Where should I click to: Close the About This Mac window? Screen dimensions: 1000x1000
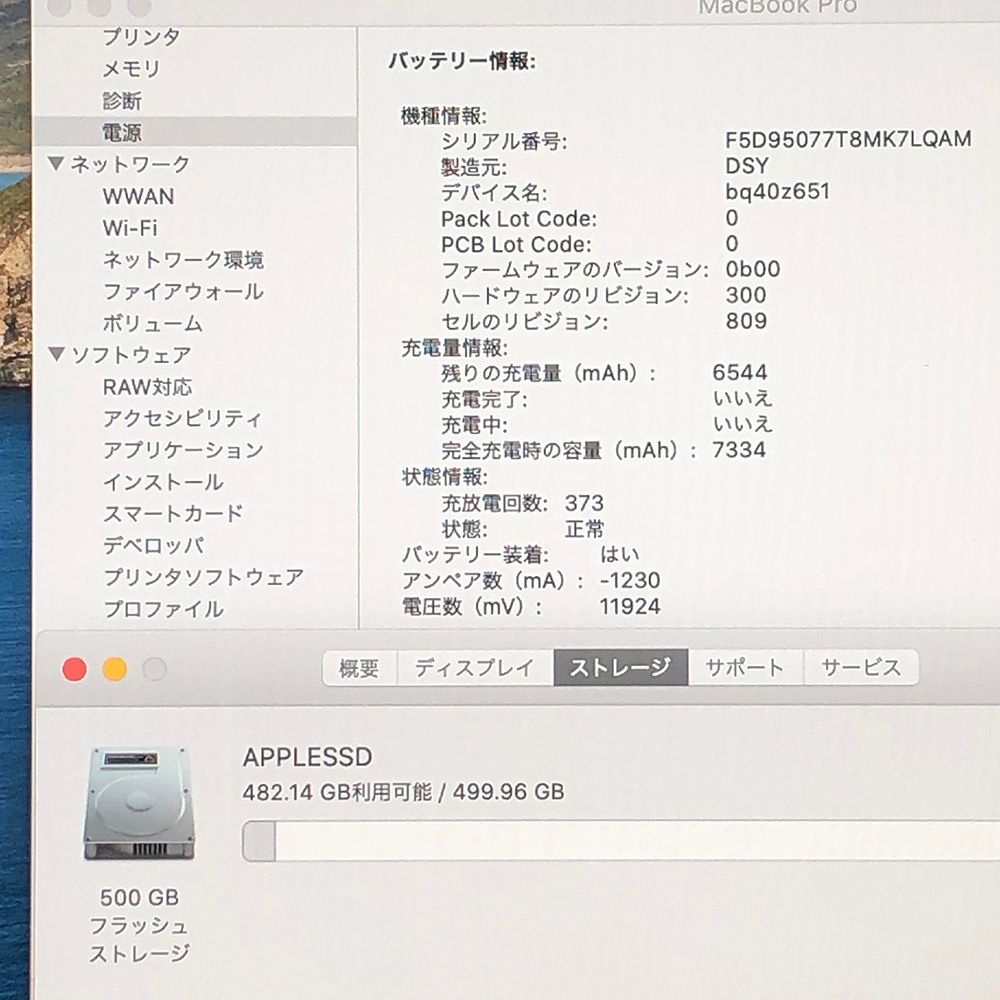click(75, 669)
